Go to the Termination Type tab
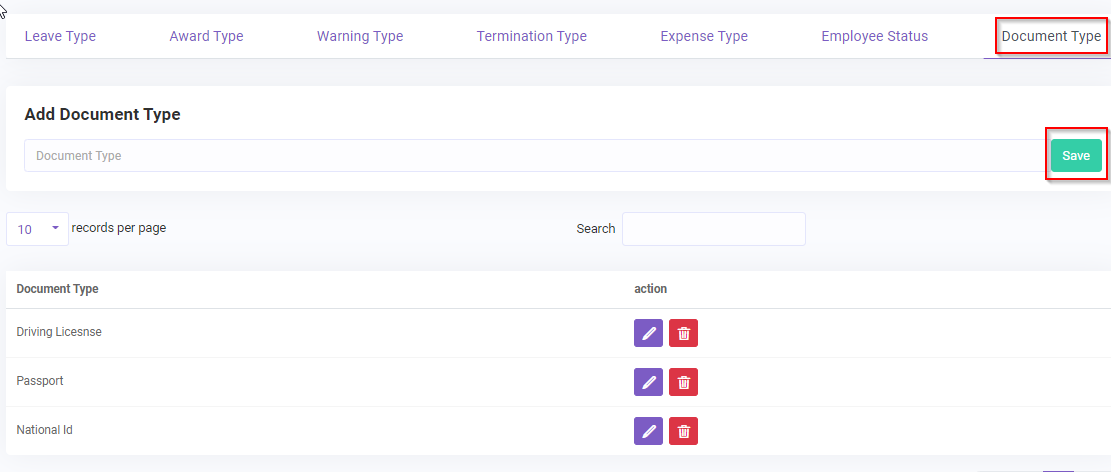This screenshot has height=472, width=1111. click(531, 36)
